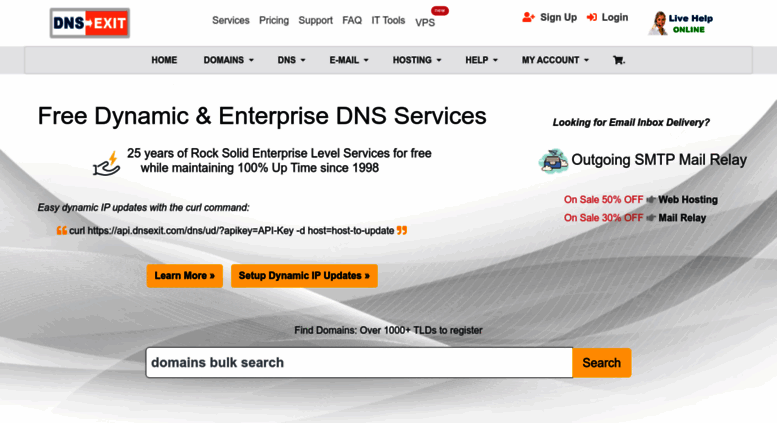Expand the E-MAIL dropdown menu
The image size is (777, 423).
(x=349, y=60)
